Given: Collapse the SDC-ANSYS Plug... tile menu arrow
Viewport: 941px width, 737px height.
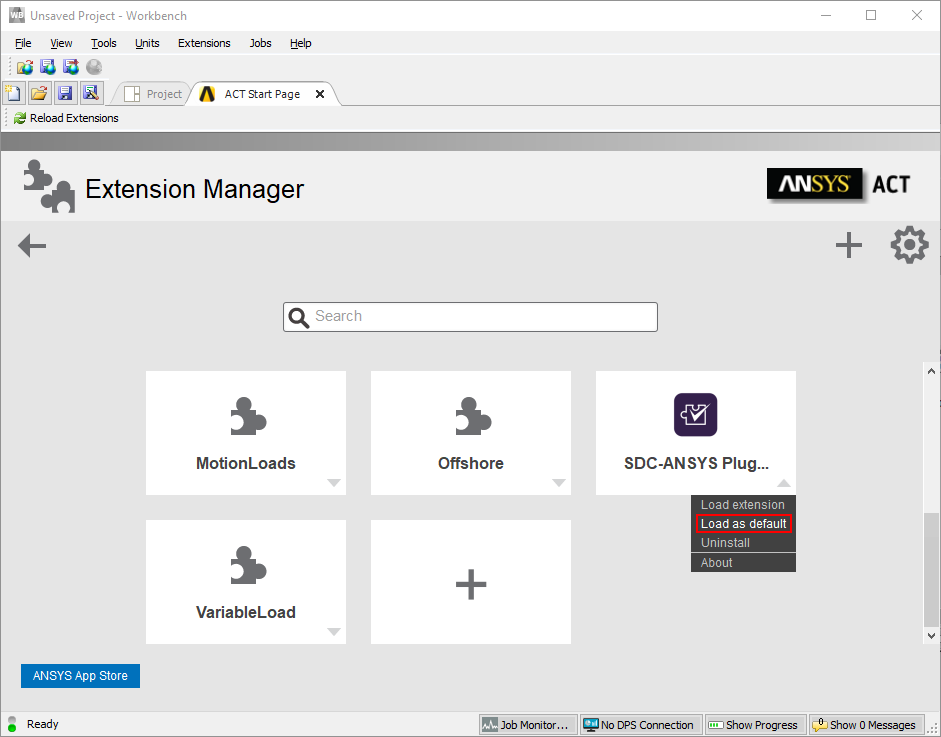Looking at the screenshot, I should coord(784,483).
